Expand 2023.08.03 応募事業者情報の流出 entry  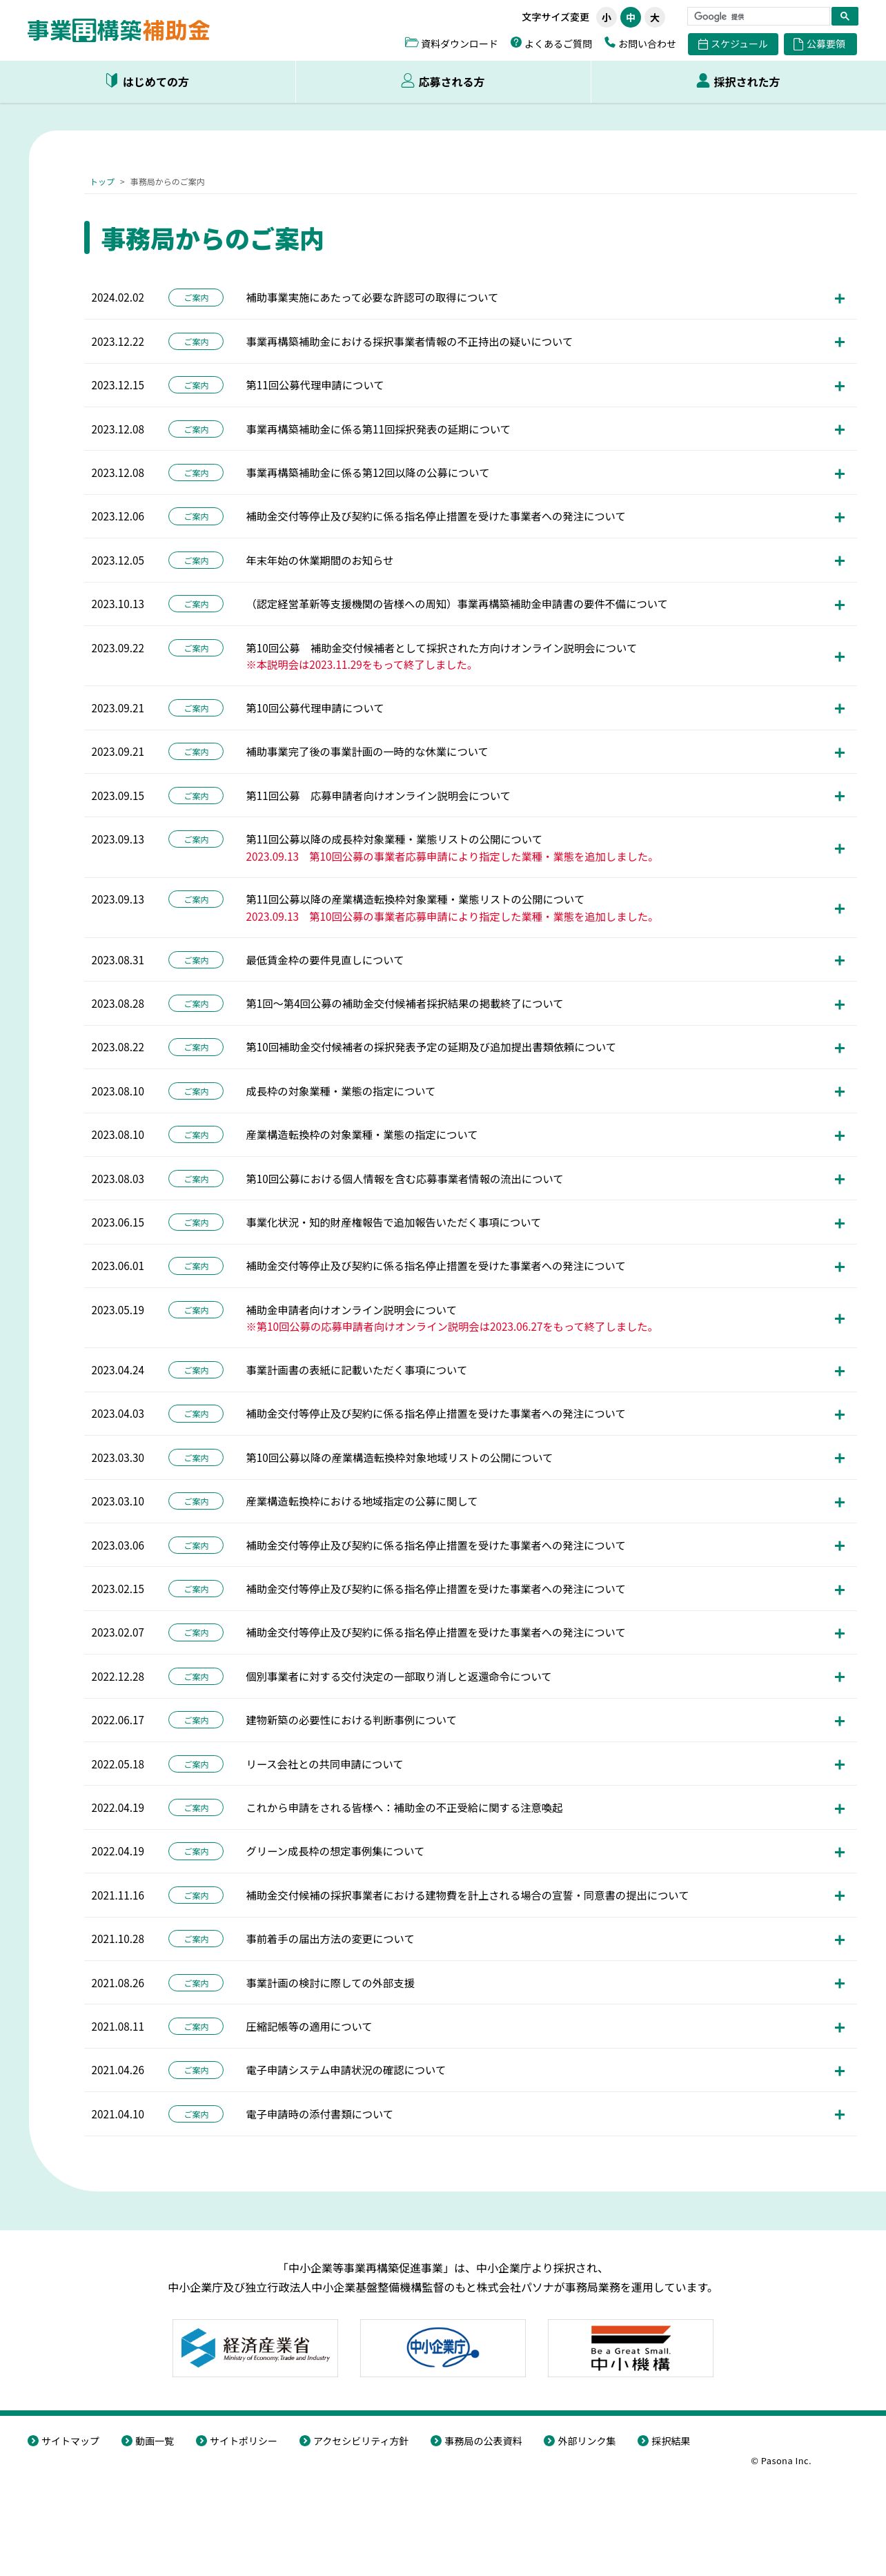(839, 1180)
